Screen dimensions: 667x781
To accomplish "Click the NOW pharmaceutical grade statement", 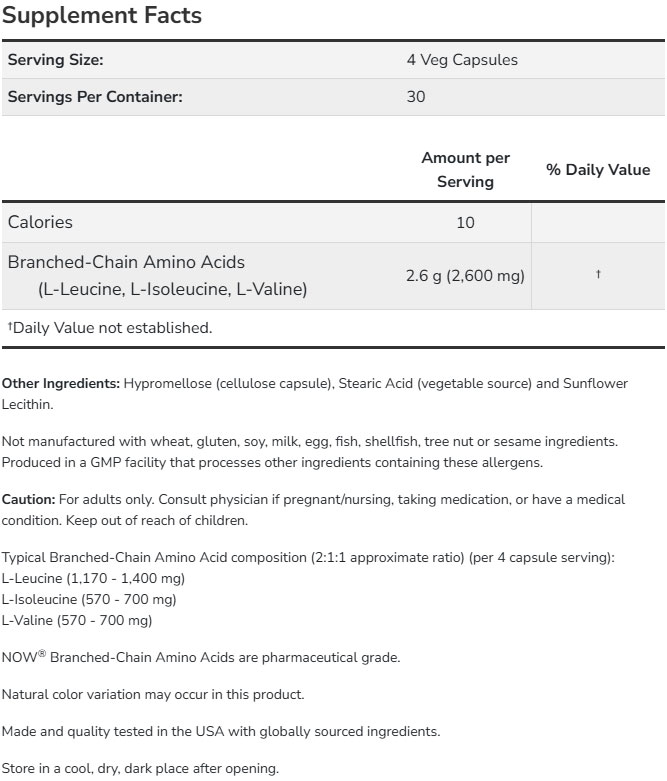I will coord(201,657).
